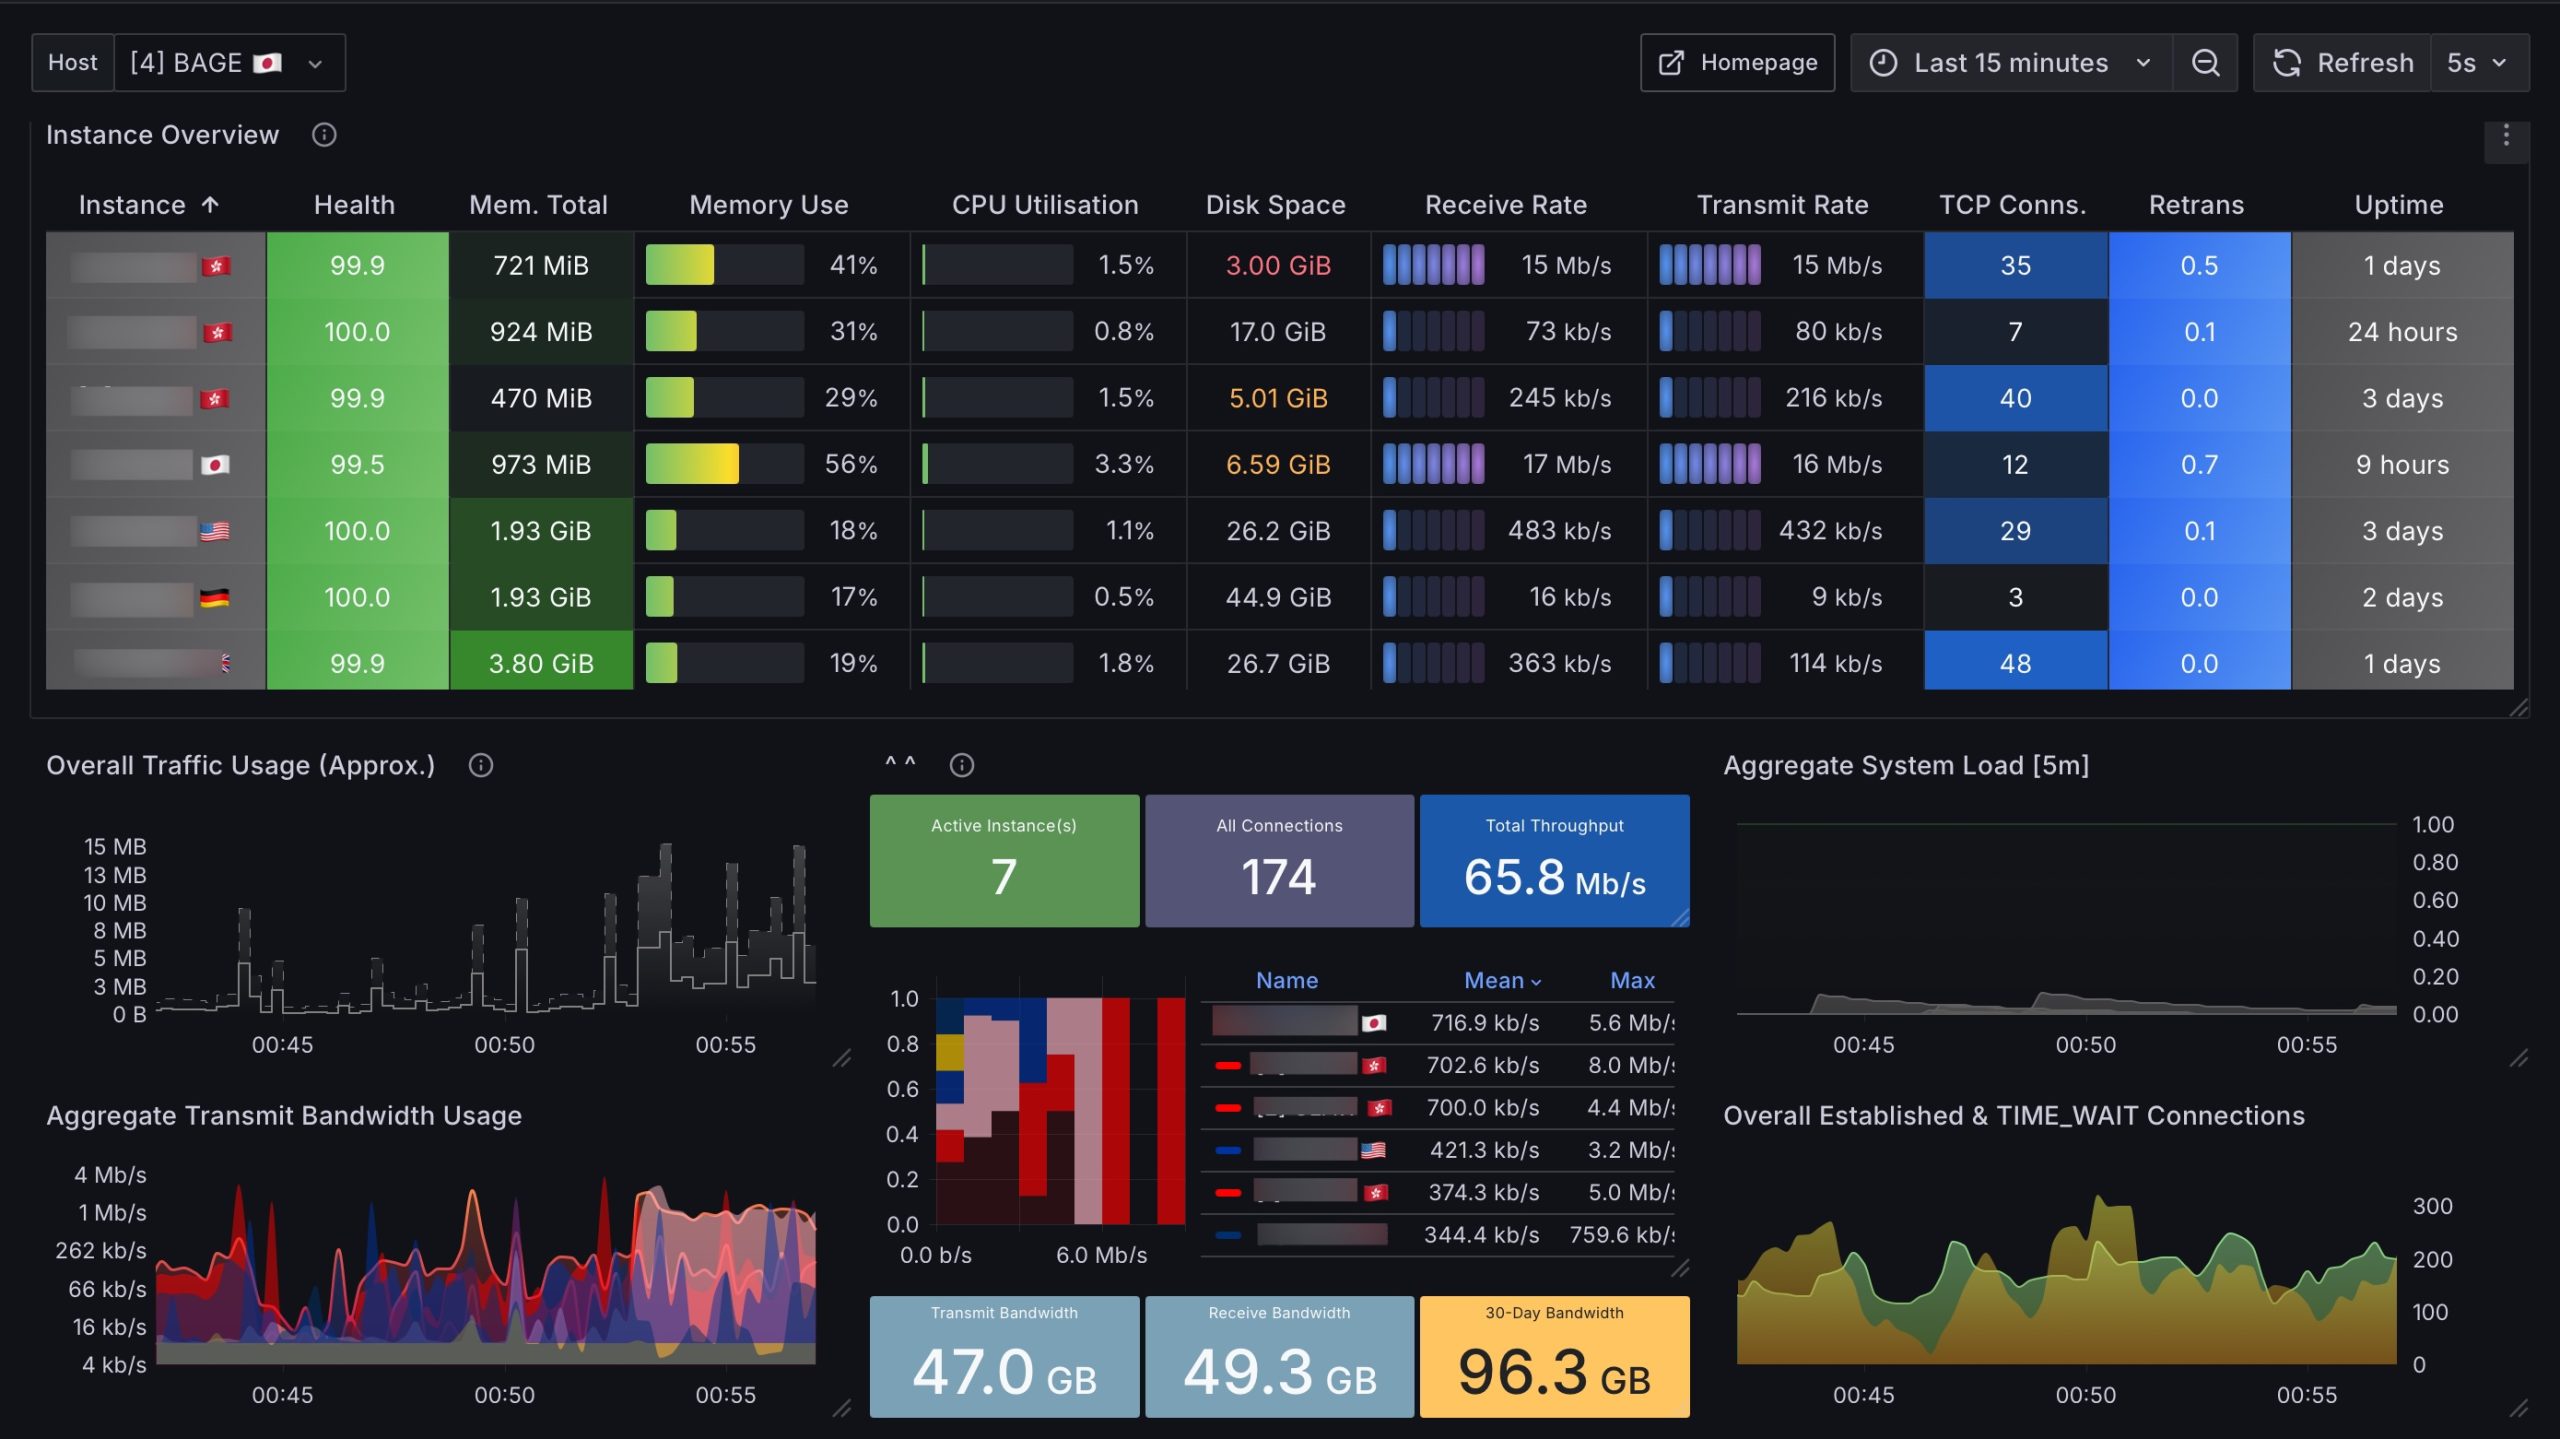Click info icon next to Instance Overview
The width and height of the screenshot is (2560, 1439).
tap(324, 135)
